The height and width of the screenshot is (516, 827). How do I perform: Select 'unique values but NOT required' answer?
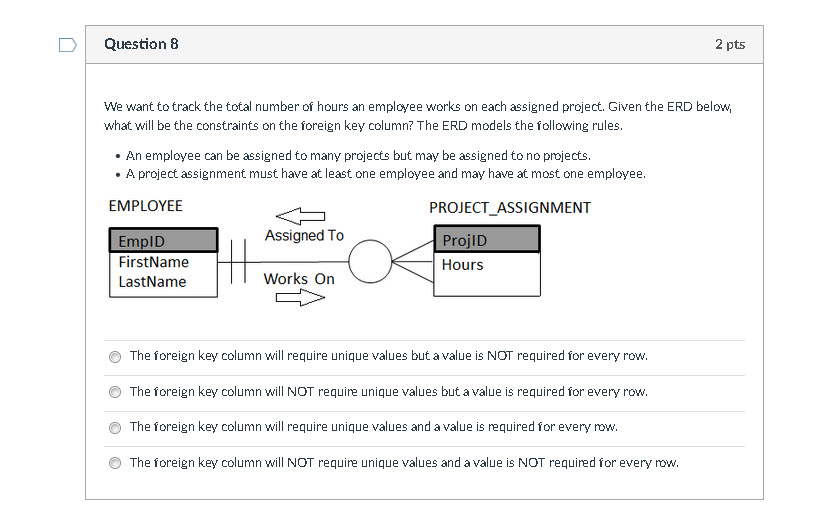(114, 357)
